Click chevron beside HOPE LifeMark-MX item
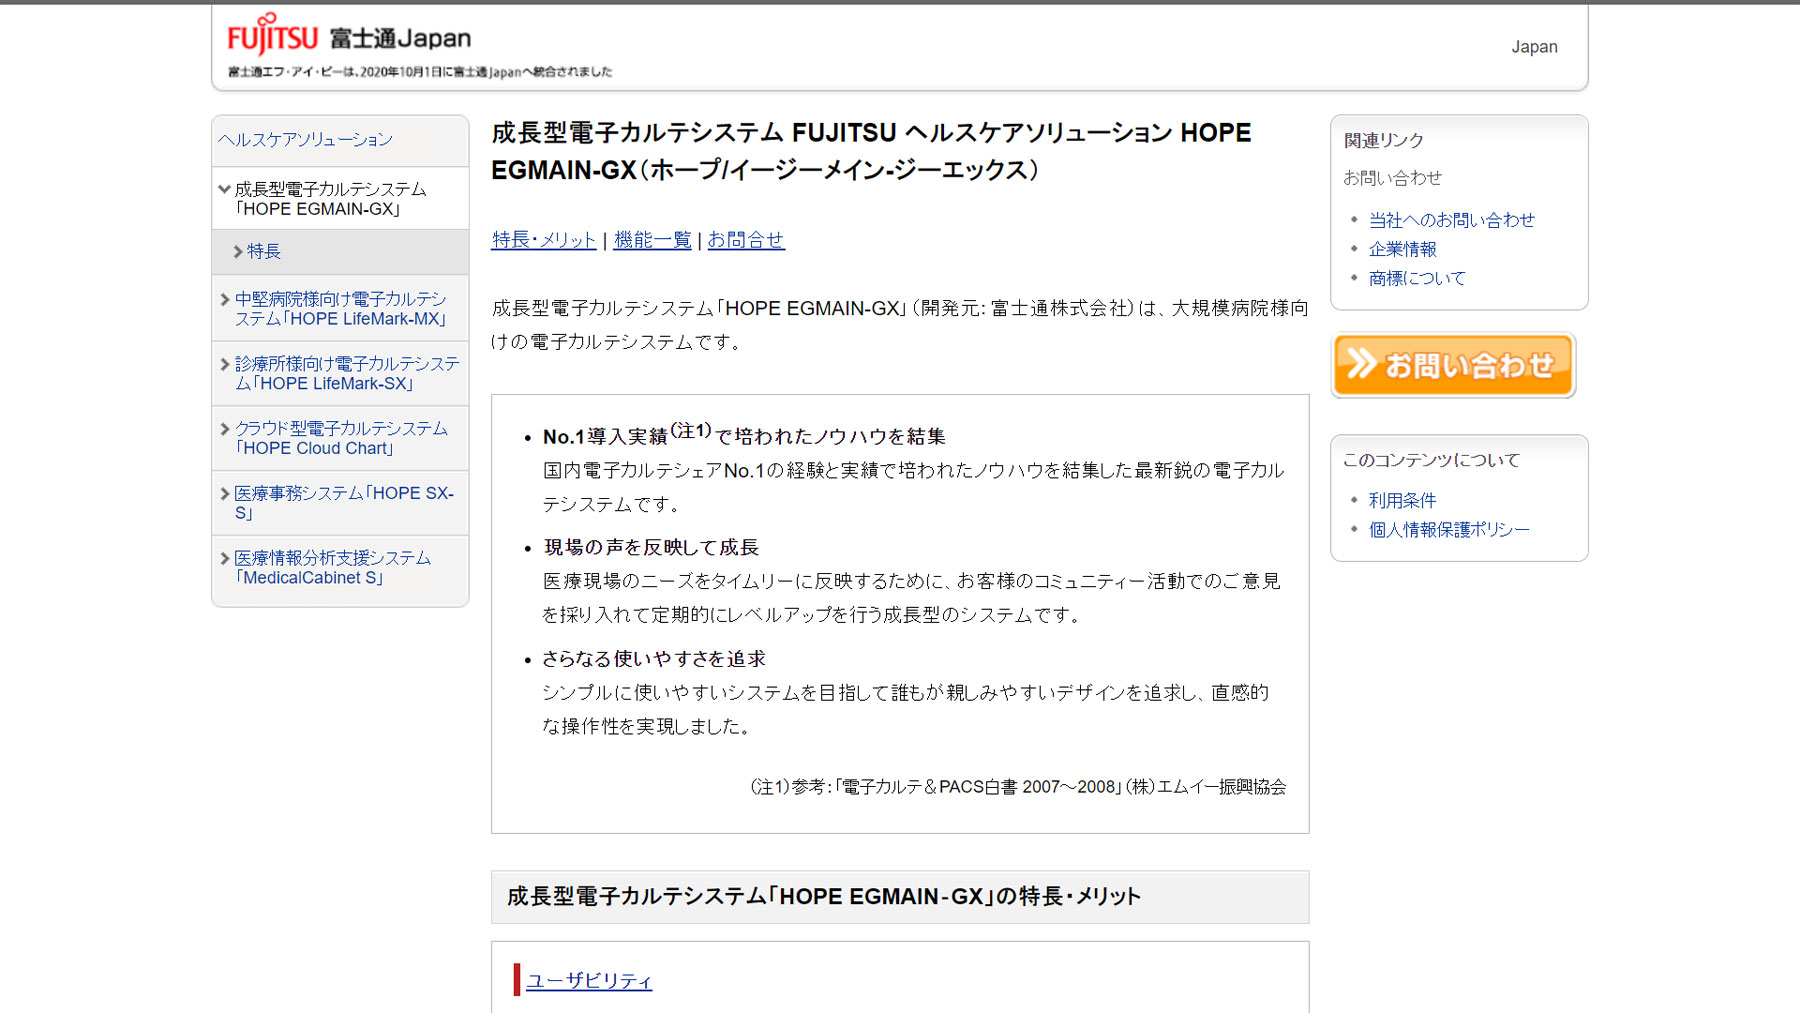This screenshot has width=1800, height=1013. [x=225, y=299]
